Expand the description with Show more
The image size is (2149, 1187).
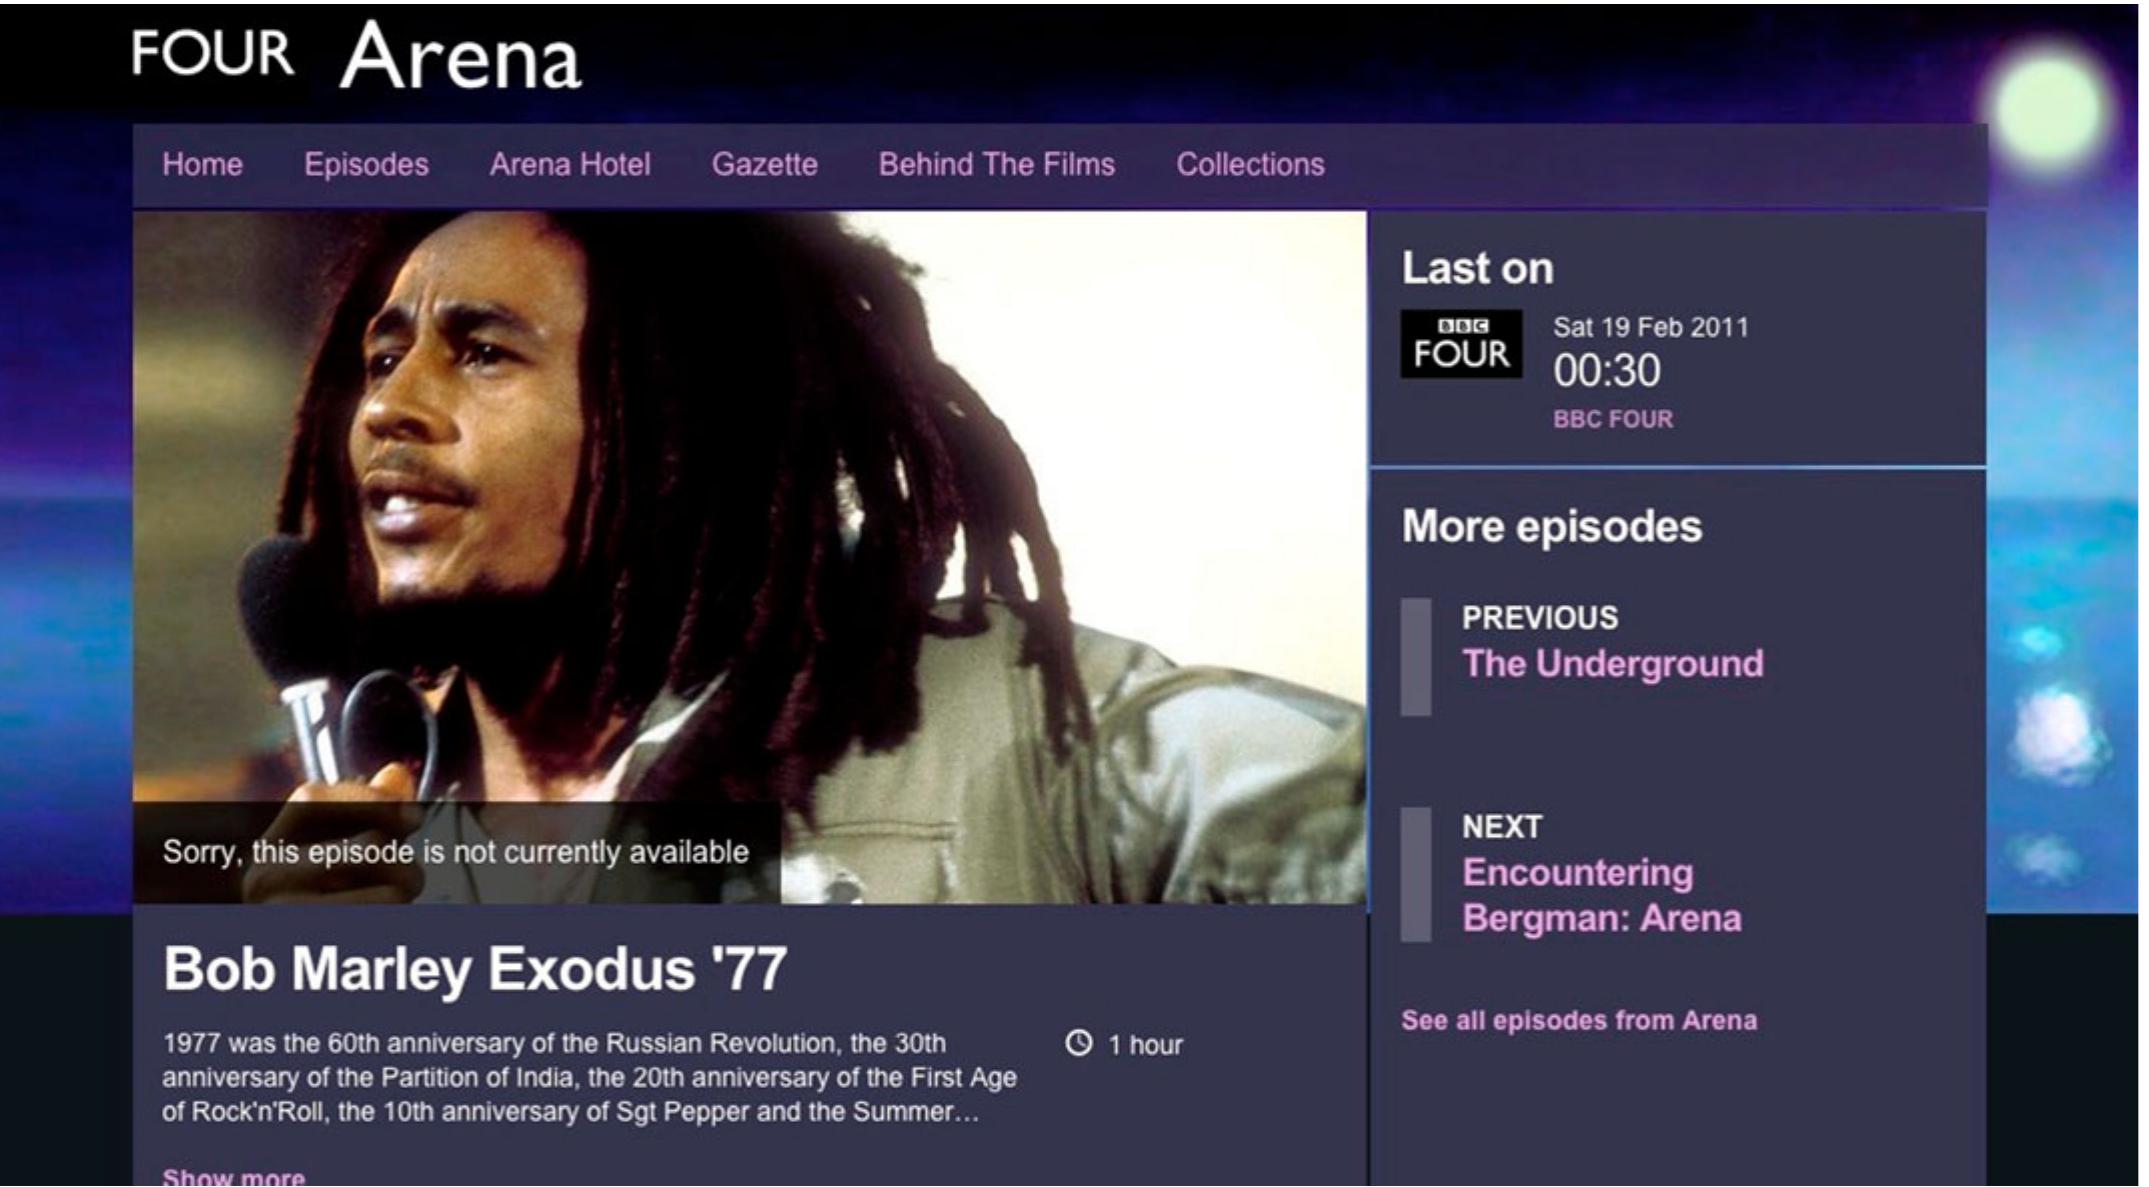(x=233, y=1177)
